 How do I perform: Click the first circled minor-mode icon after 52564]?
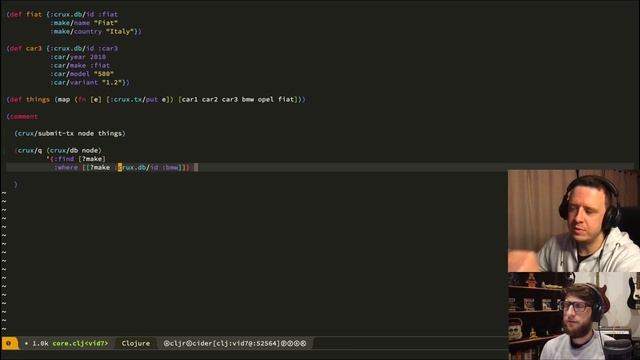tap(284, 344)
